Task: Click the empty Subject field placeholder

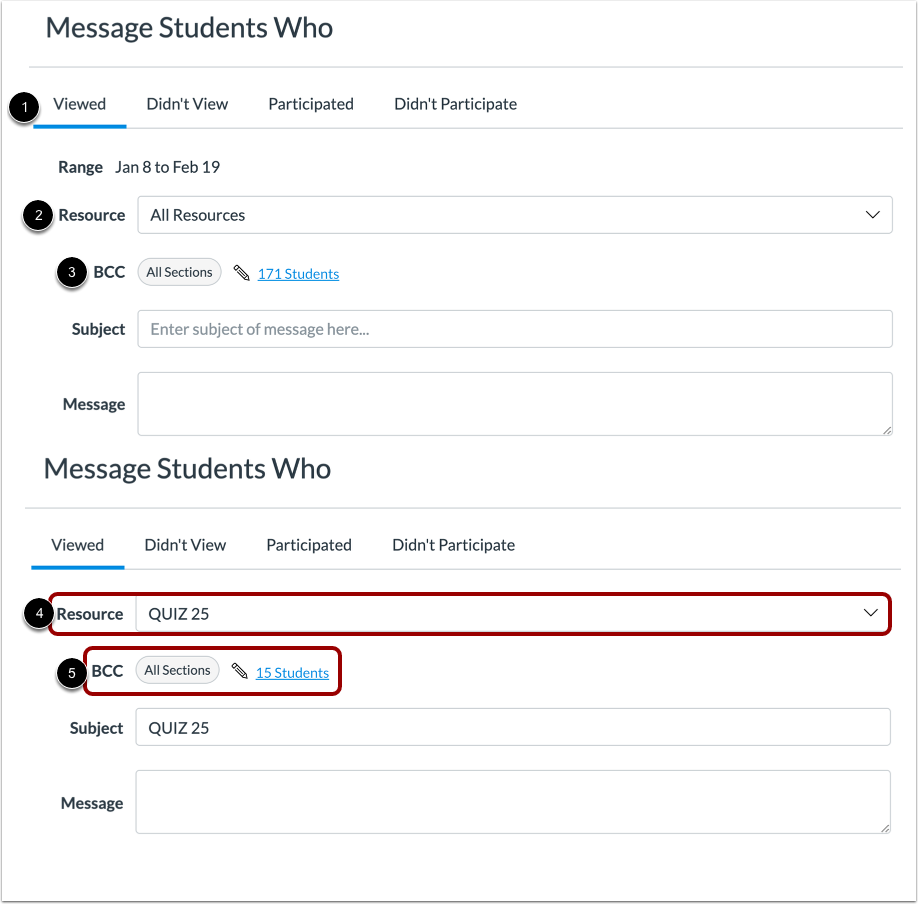Action: [x=513, y=329]
